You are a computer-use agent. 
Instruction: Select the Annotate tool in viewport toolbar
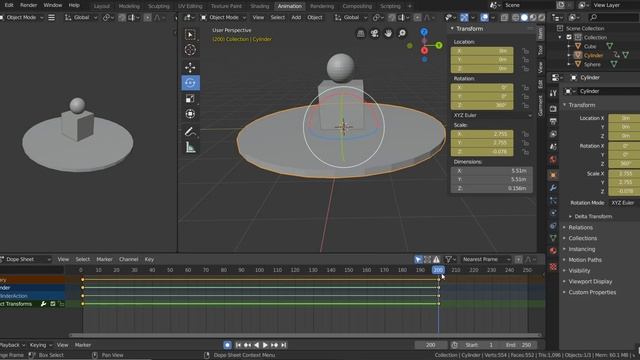(190, 132)
